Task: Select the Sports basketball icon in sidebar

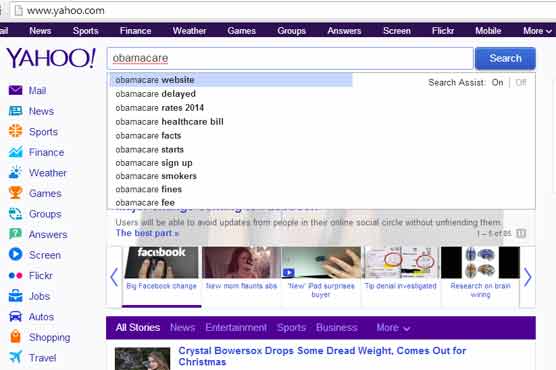Action: (x=15, y=131)
